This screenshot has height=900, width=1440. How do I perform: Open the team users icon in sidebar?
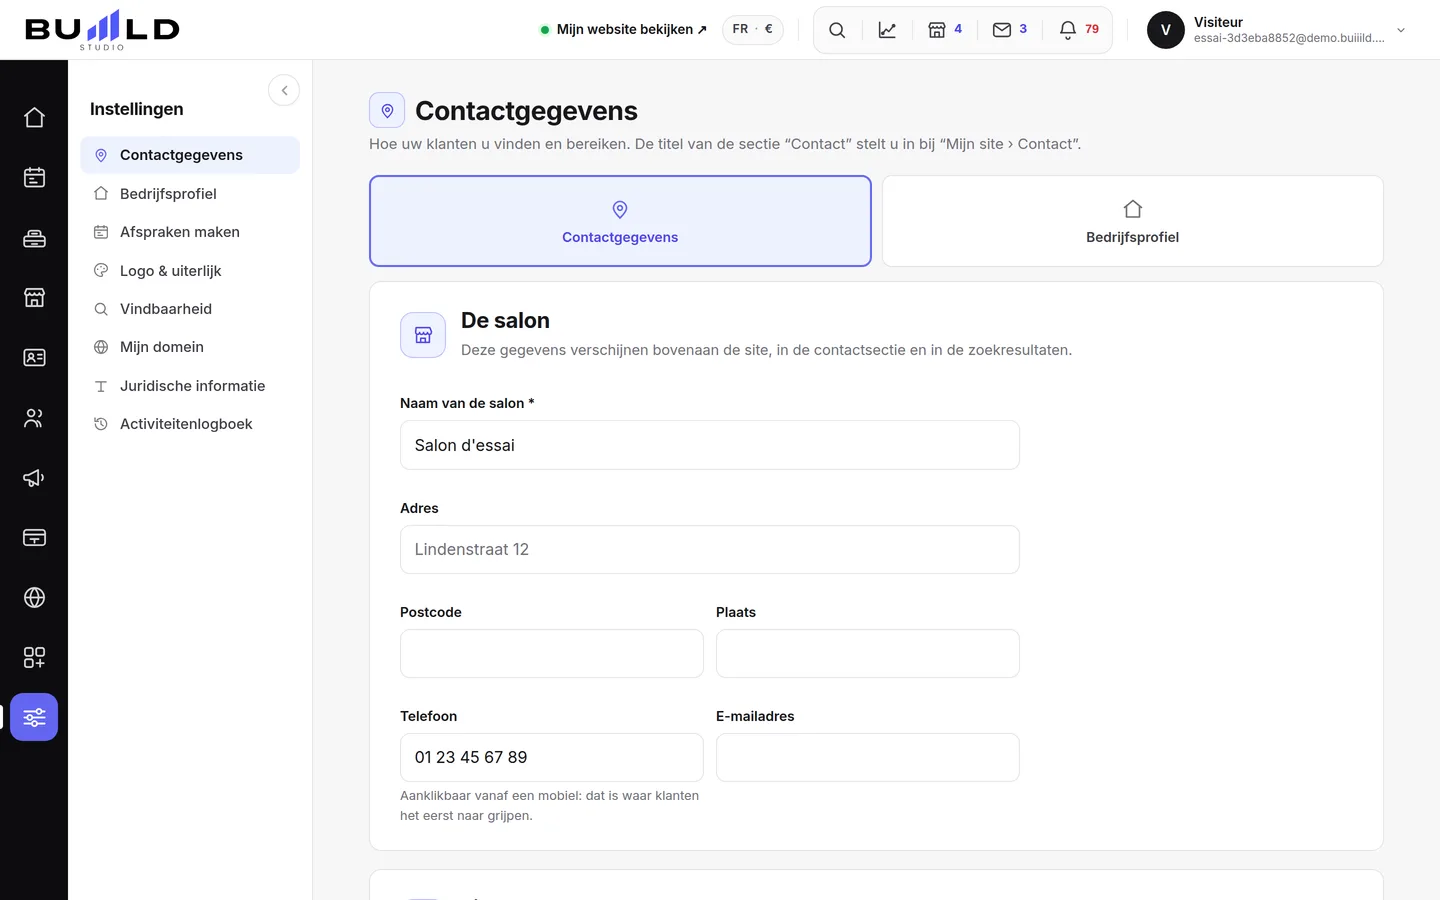(x=34, y=418)
